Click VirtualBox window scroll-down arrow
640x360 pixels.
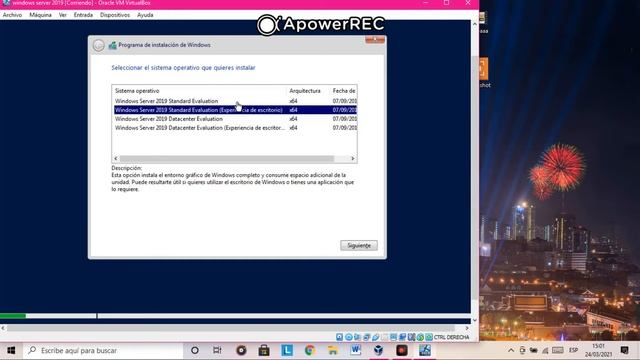click(475, 320)
